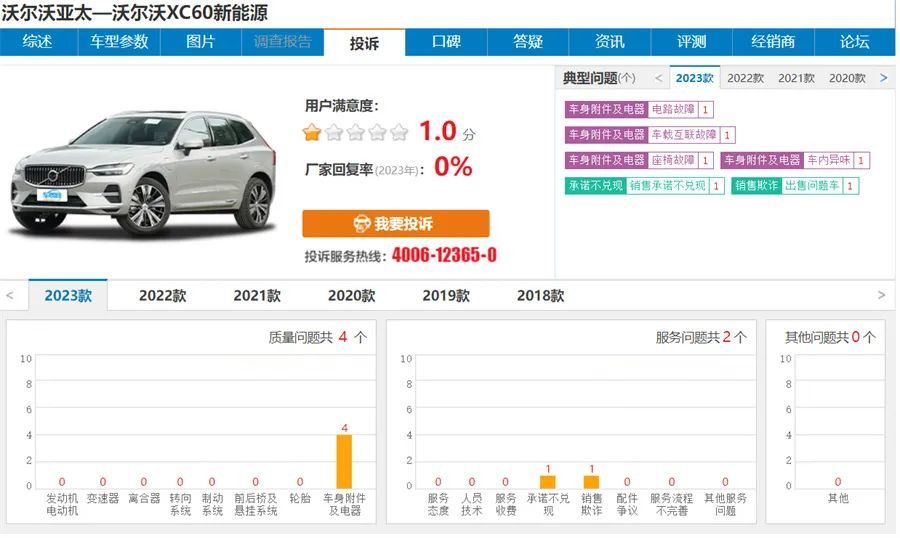Go to the 口碑 reviews tab
The width and height of the screenshot is (900, 538).
(446, 42)
